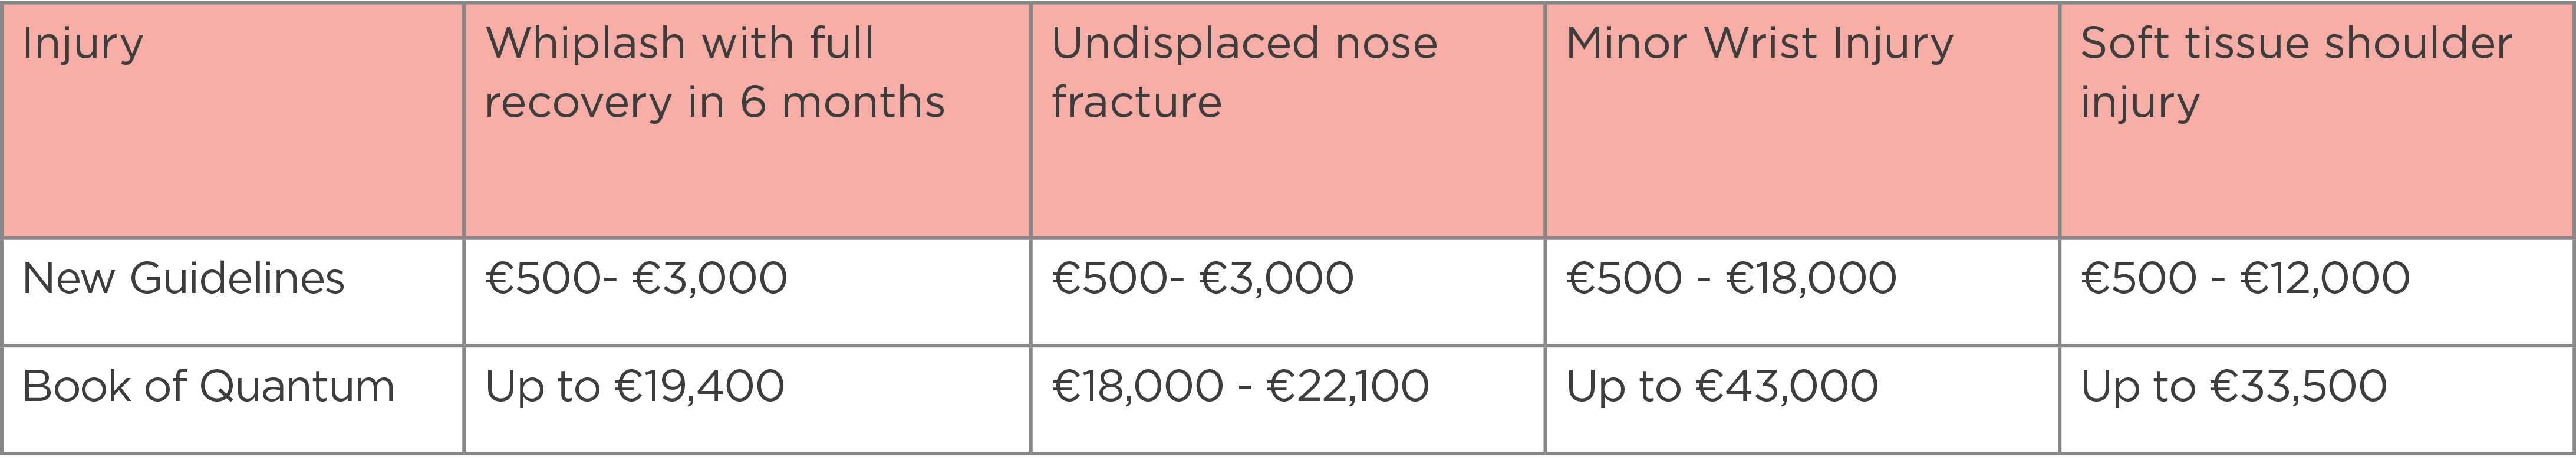
Task: Select the Up to €19,400 cell
Action: 747,400
